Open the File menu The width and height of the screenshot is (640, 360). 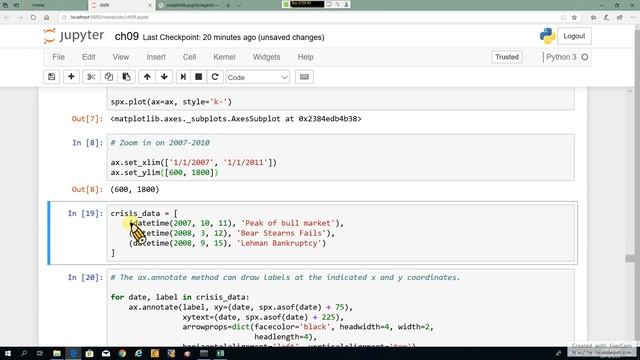58,57
